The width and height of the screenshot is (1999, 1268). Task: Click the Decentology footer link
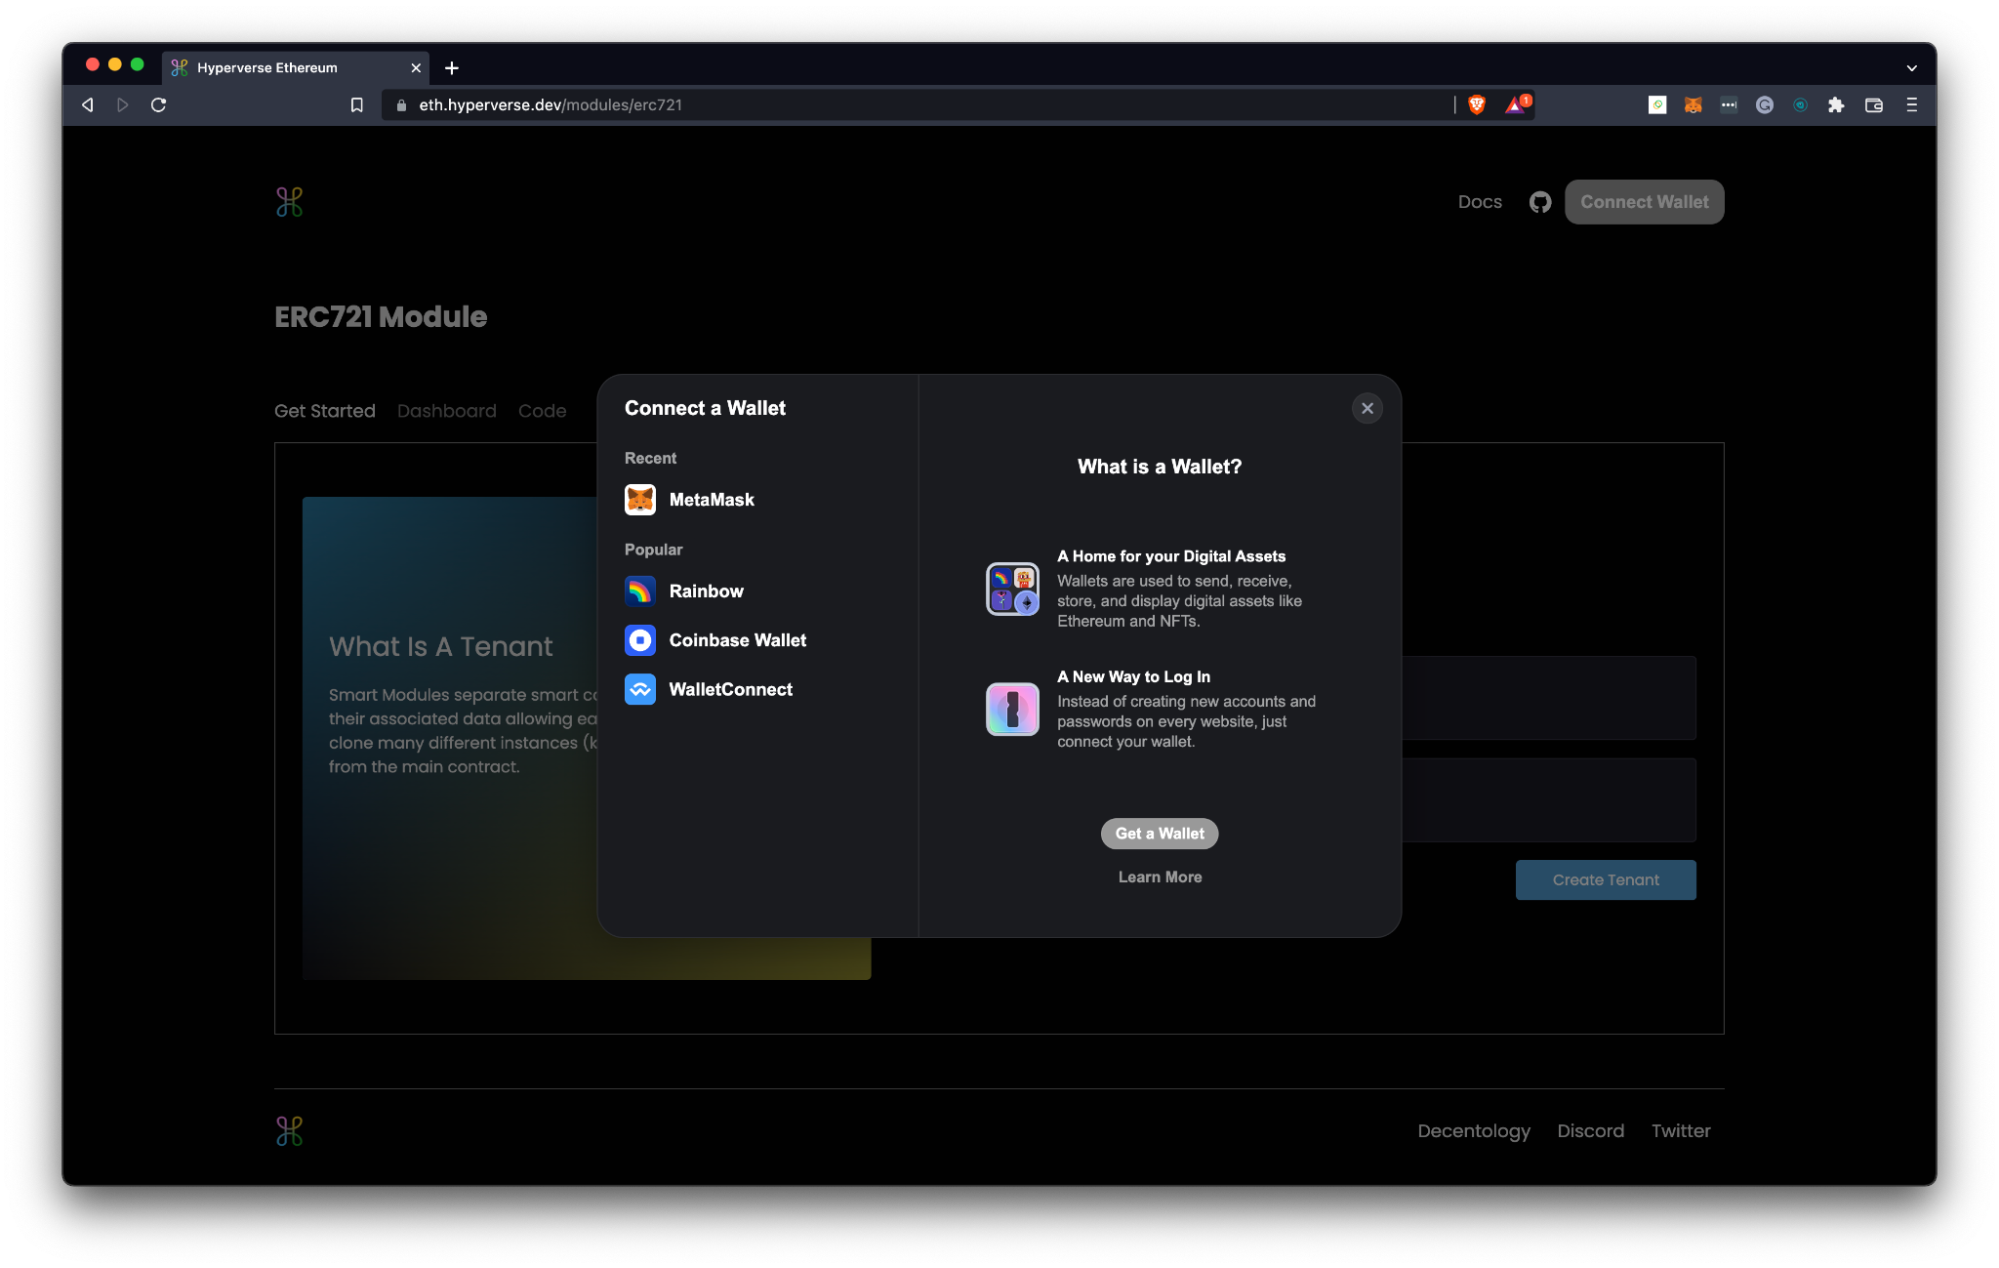pyautogui.click(x=1474, y=1130)
